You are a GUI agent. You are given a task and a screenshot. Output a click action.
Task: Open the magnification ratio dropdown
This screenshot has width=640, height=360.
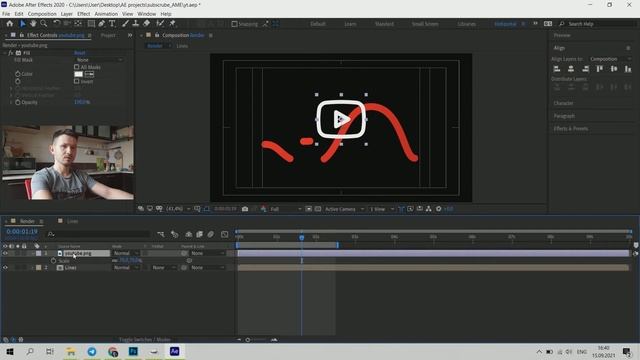(x=178, y=209)
